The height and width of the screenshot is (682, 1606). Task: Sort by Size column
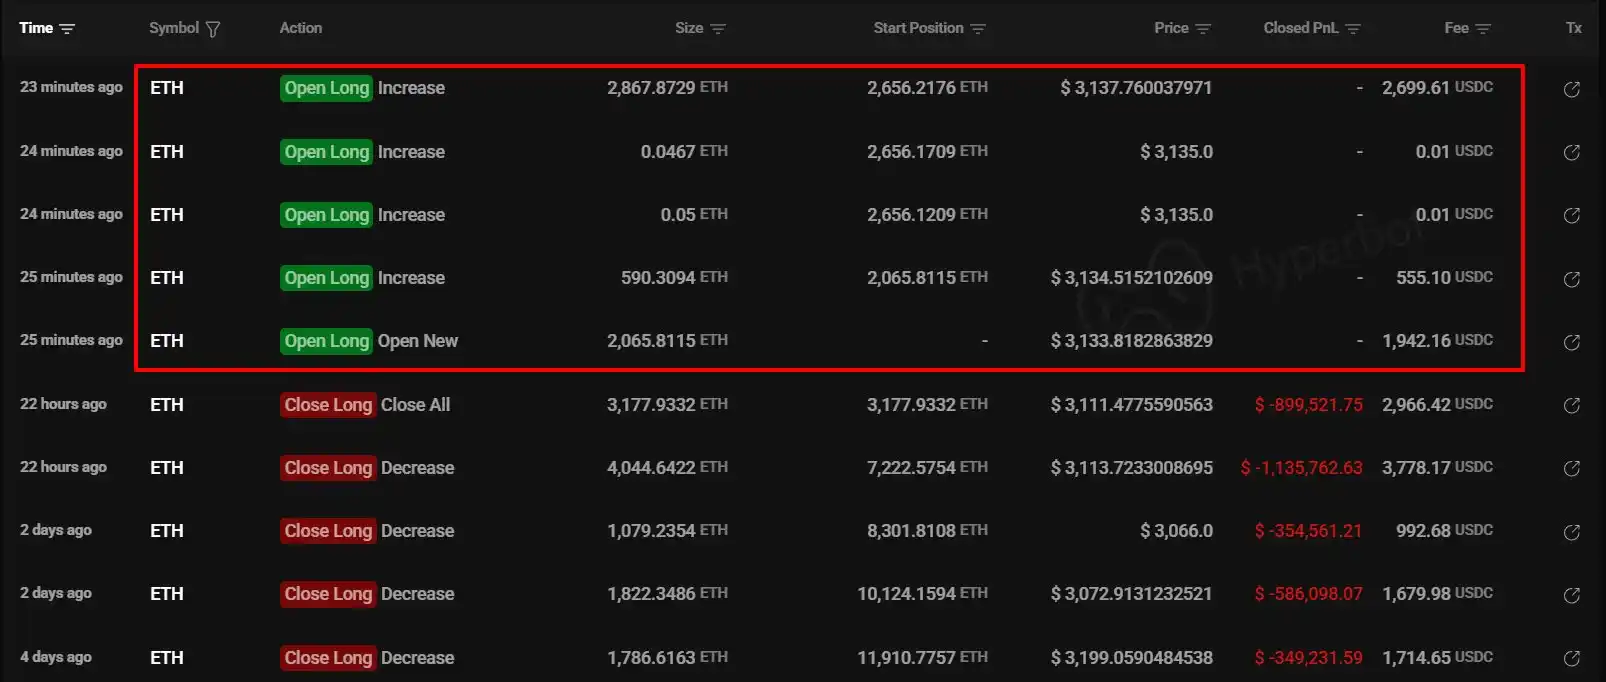tap(717, 29)
